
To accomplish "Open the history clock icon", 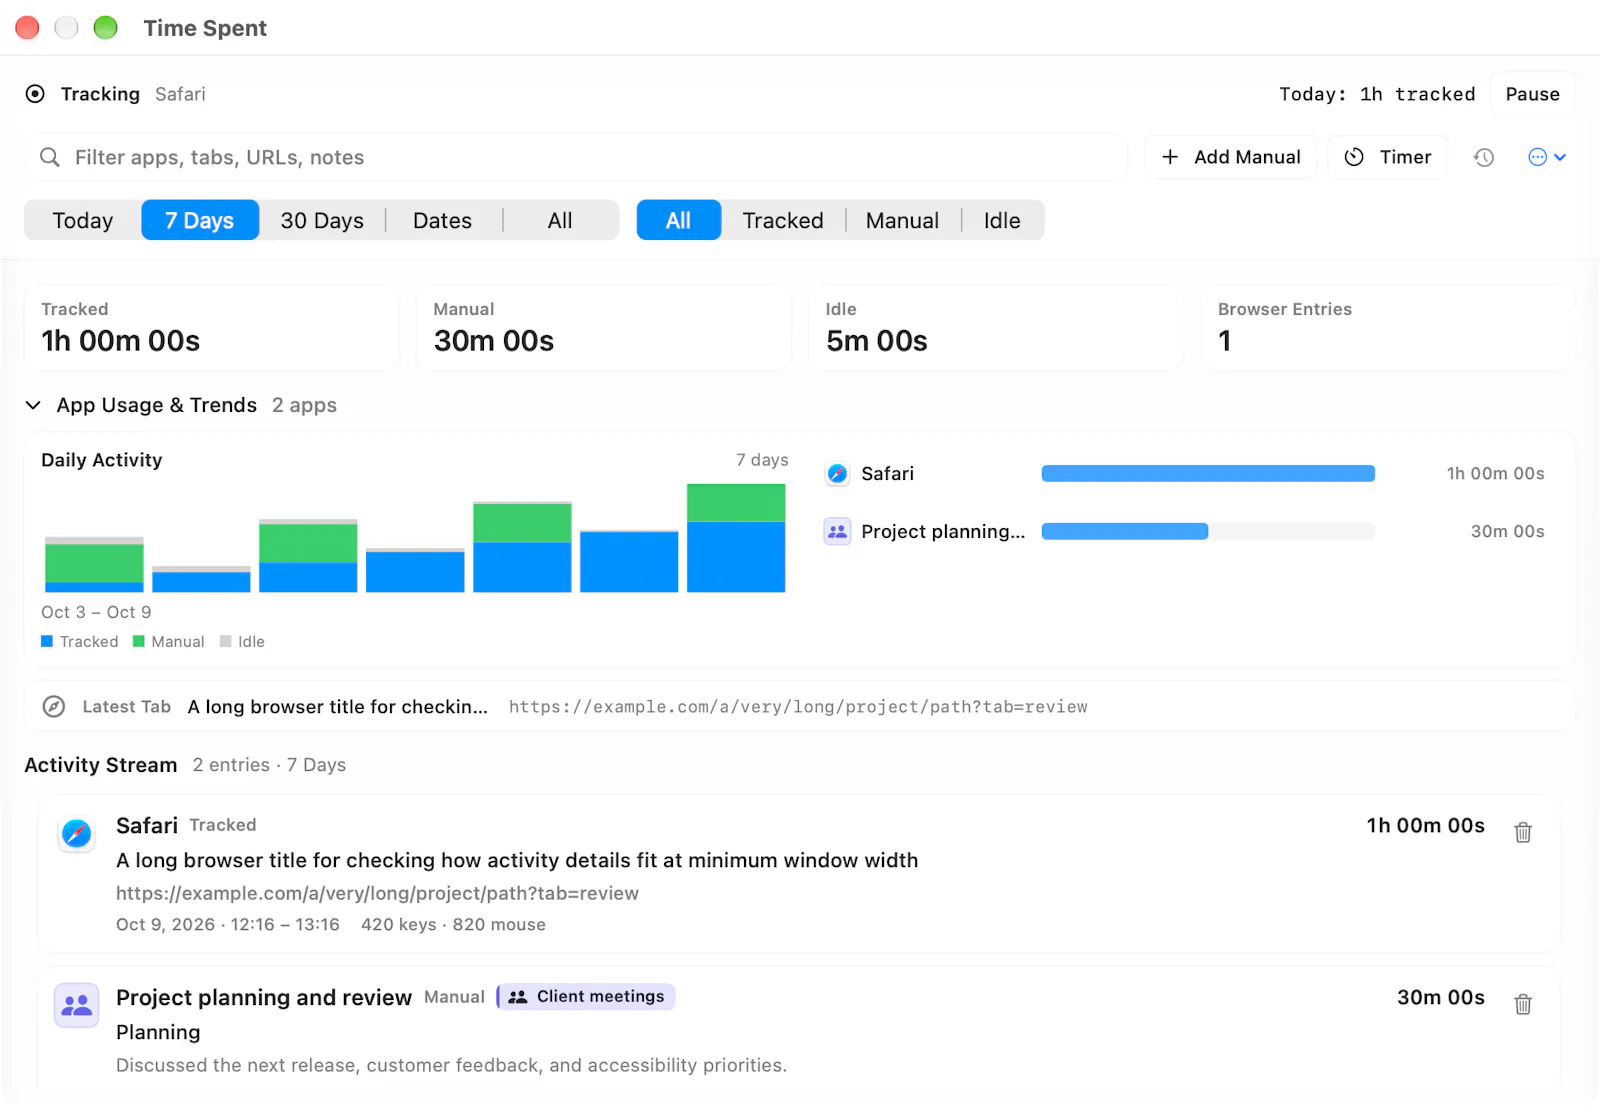I will click(1484, 157).
